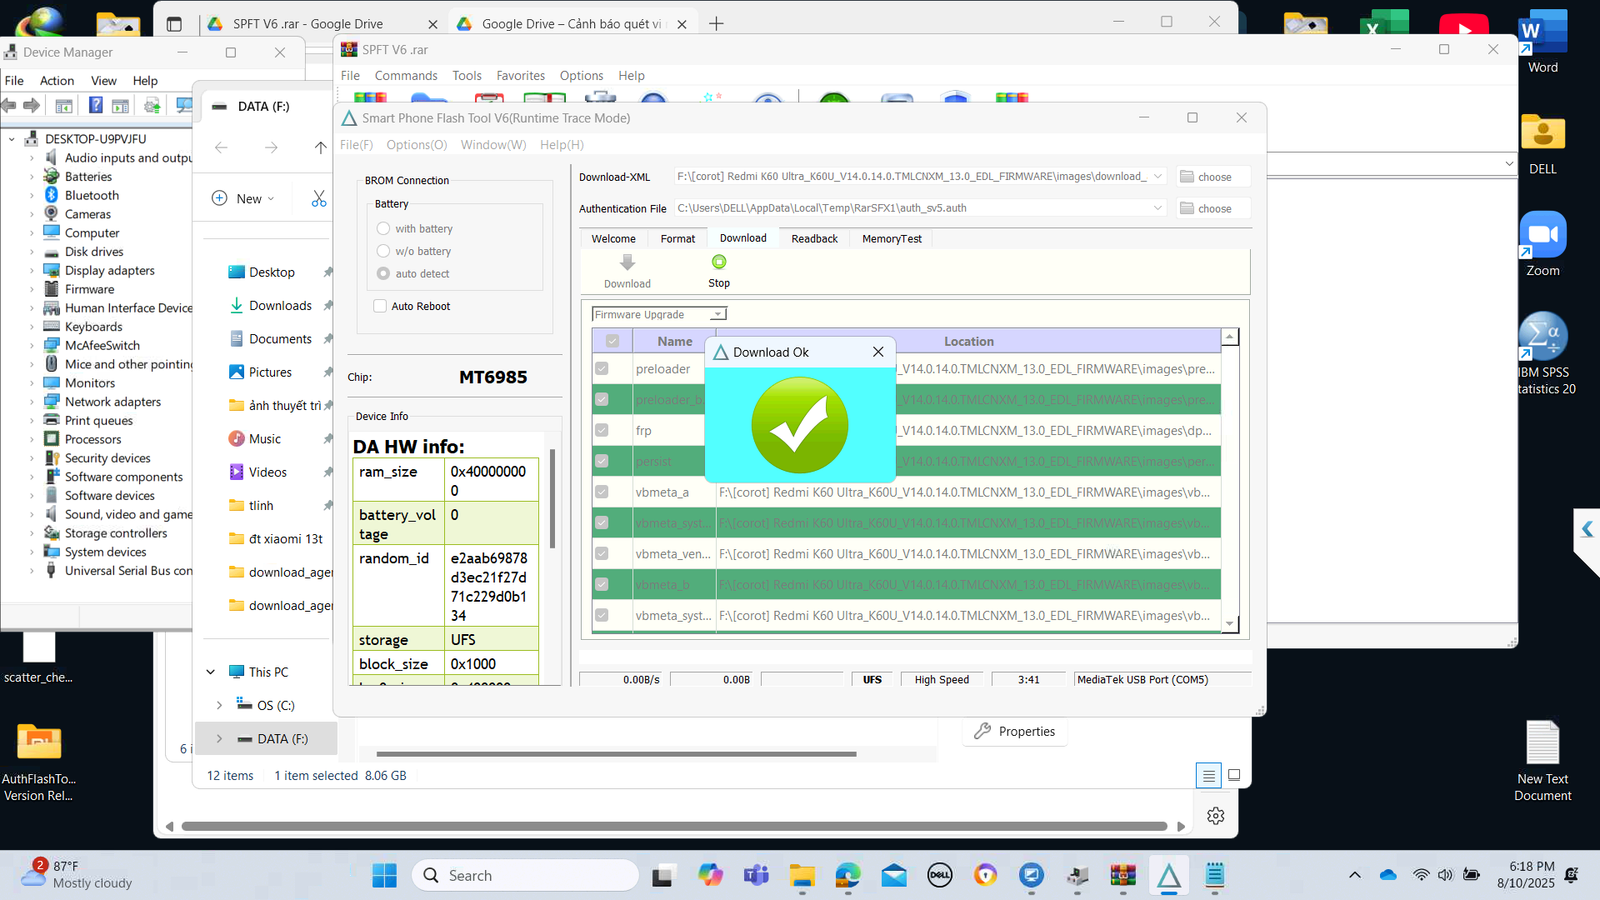Switch to the Readback tab
The height and width of the screenshot is (900, 1600).
click(815, 239)
